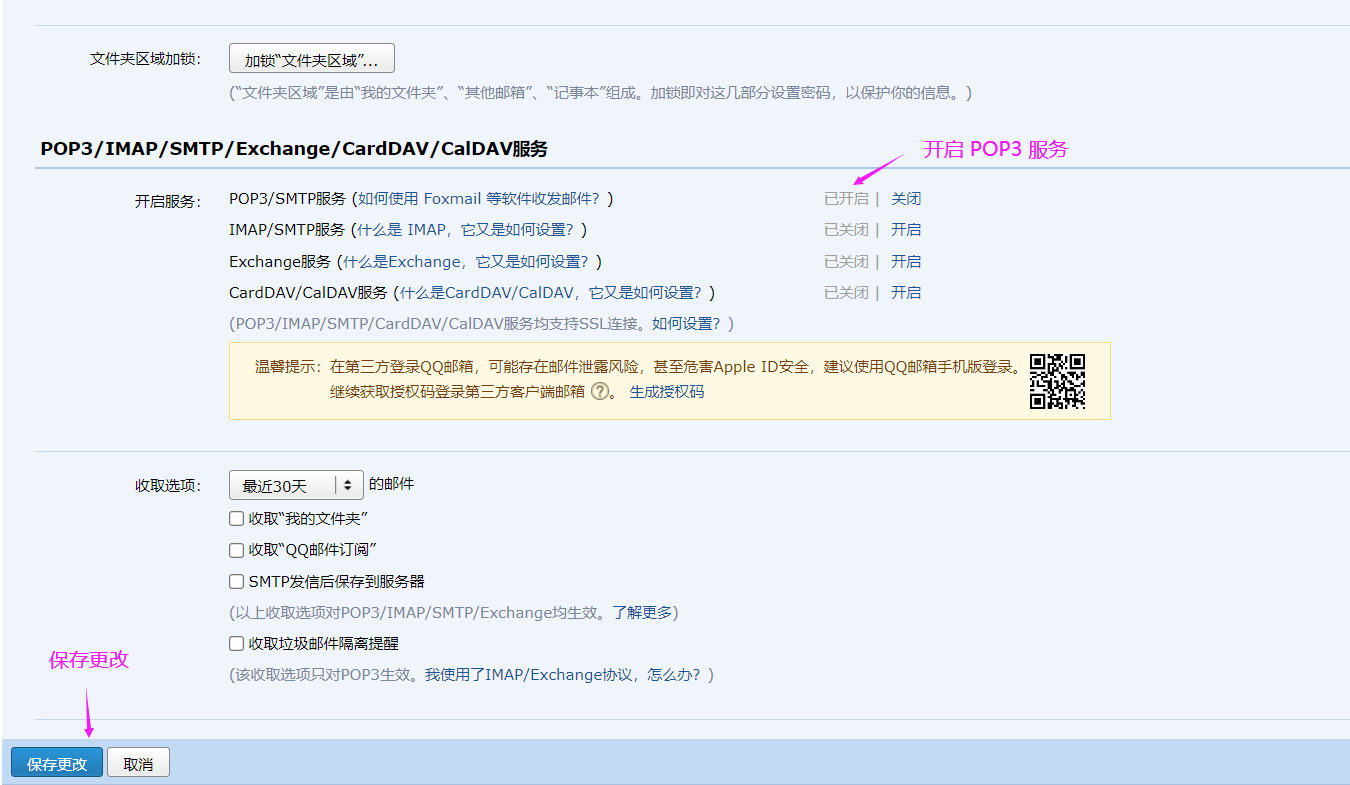
Task: Open the 什么是 IMAP help link
Action: (465, 229)
